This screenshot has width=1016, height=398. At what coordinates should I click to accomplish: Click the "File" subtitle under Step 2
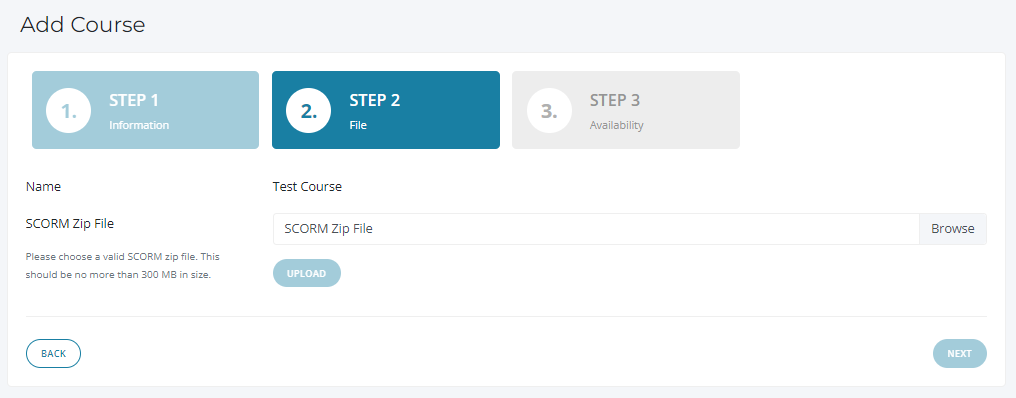pyautogui.click(x=358, y=125)
